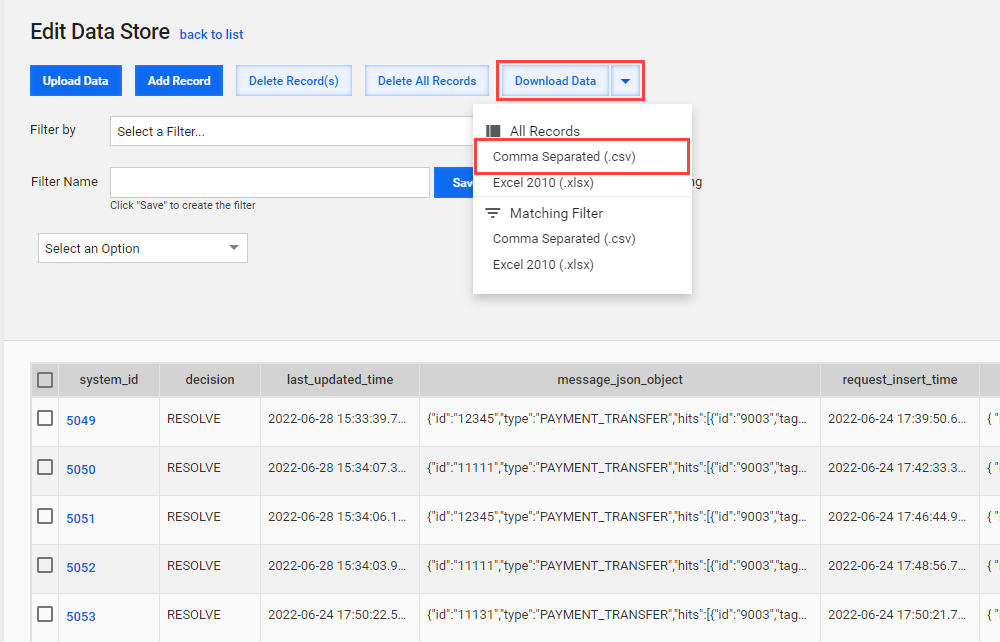Open record 5050 link

tap(81, 470)
